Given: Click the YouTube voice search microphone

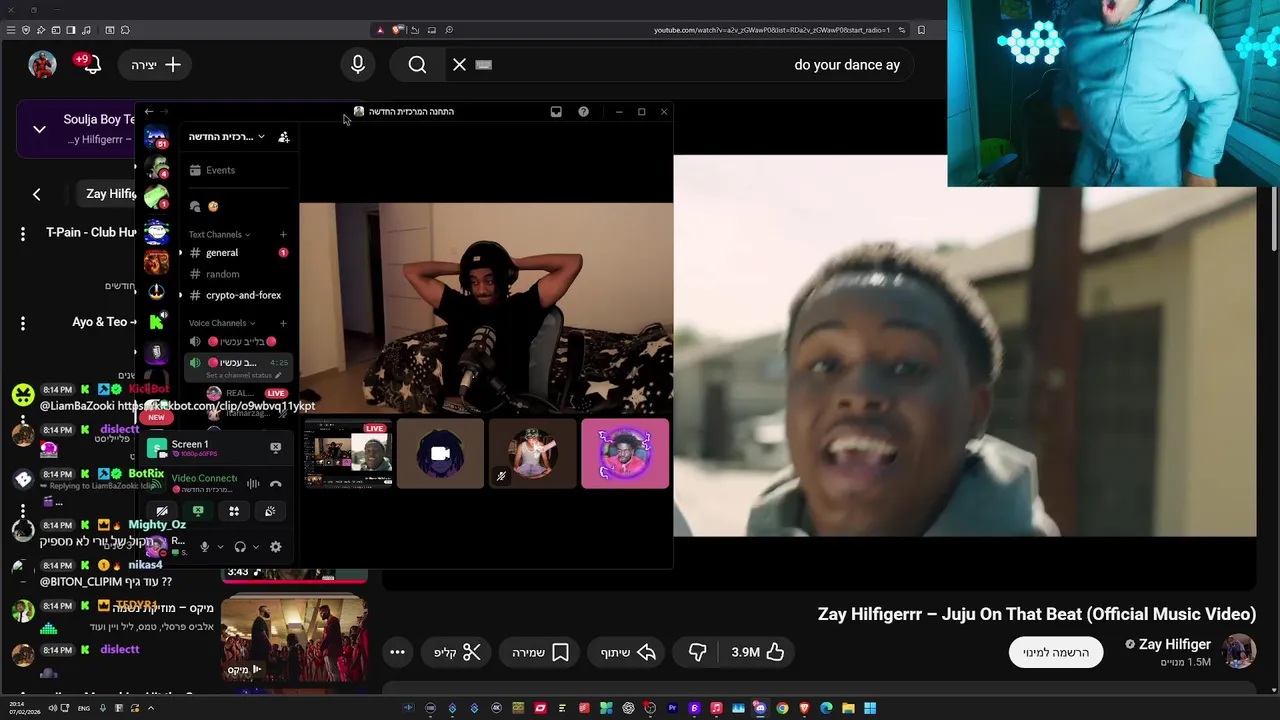Looking at the screenshot, I should point(358,64).
